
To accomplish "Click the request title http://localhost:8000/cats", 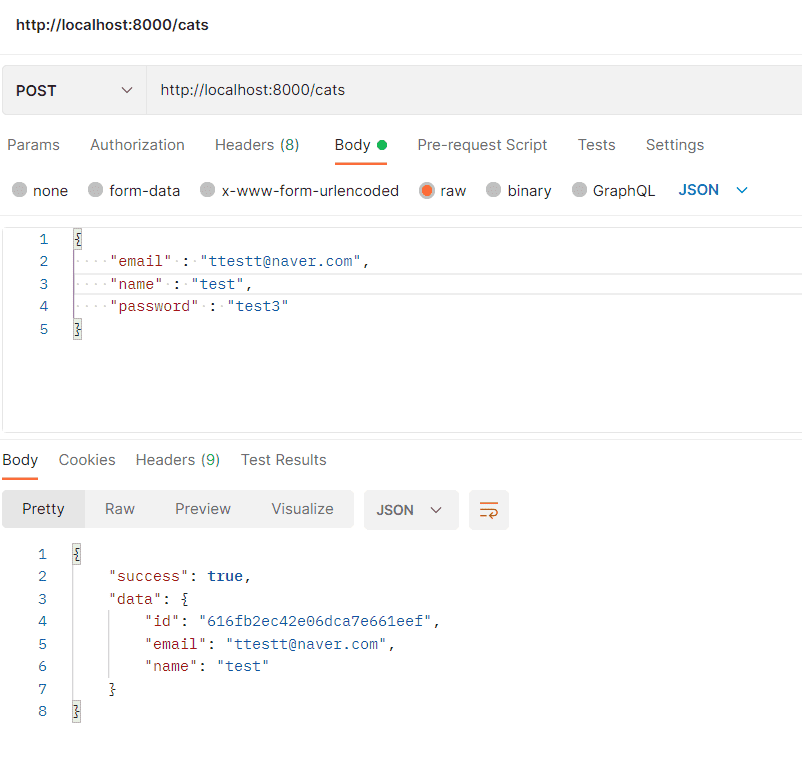I will 112,25.
